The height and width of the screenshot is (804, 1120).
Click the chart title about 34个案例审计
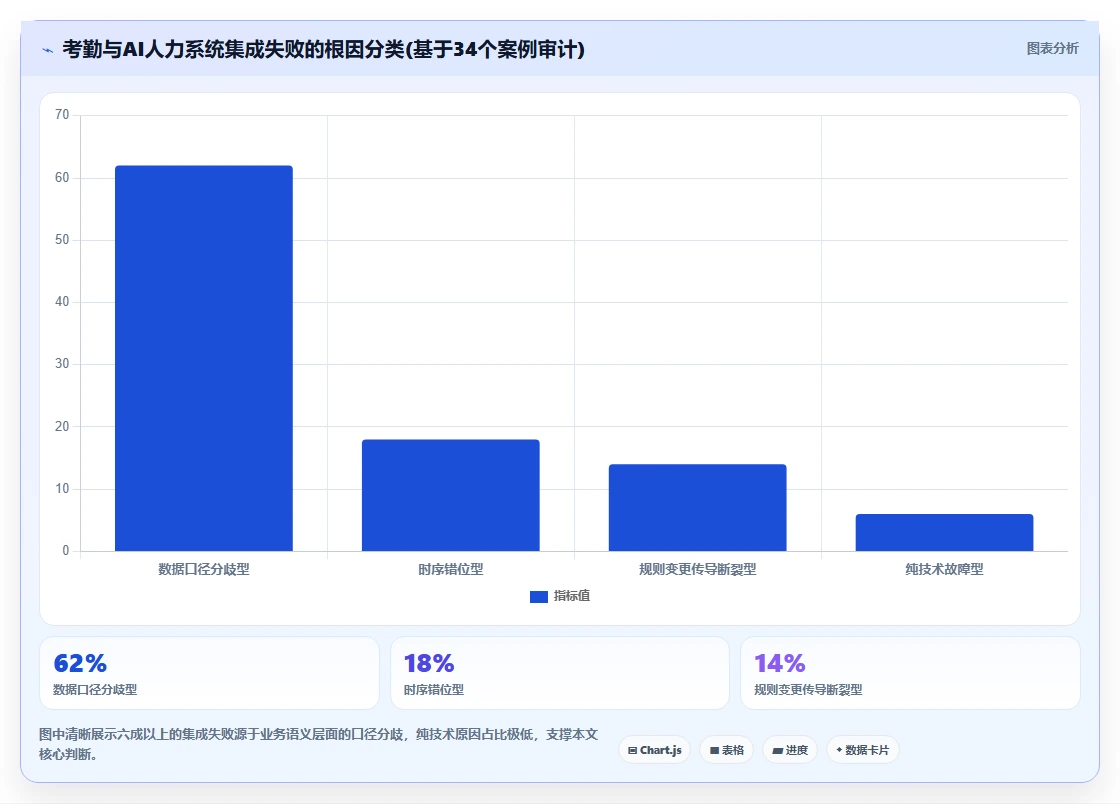324,49
